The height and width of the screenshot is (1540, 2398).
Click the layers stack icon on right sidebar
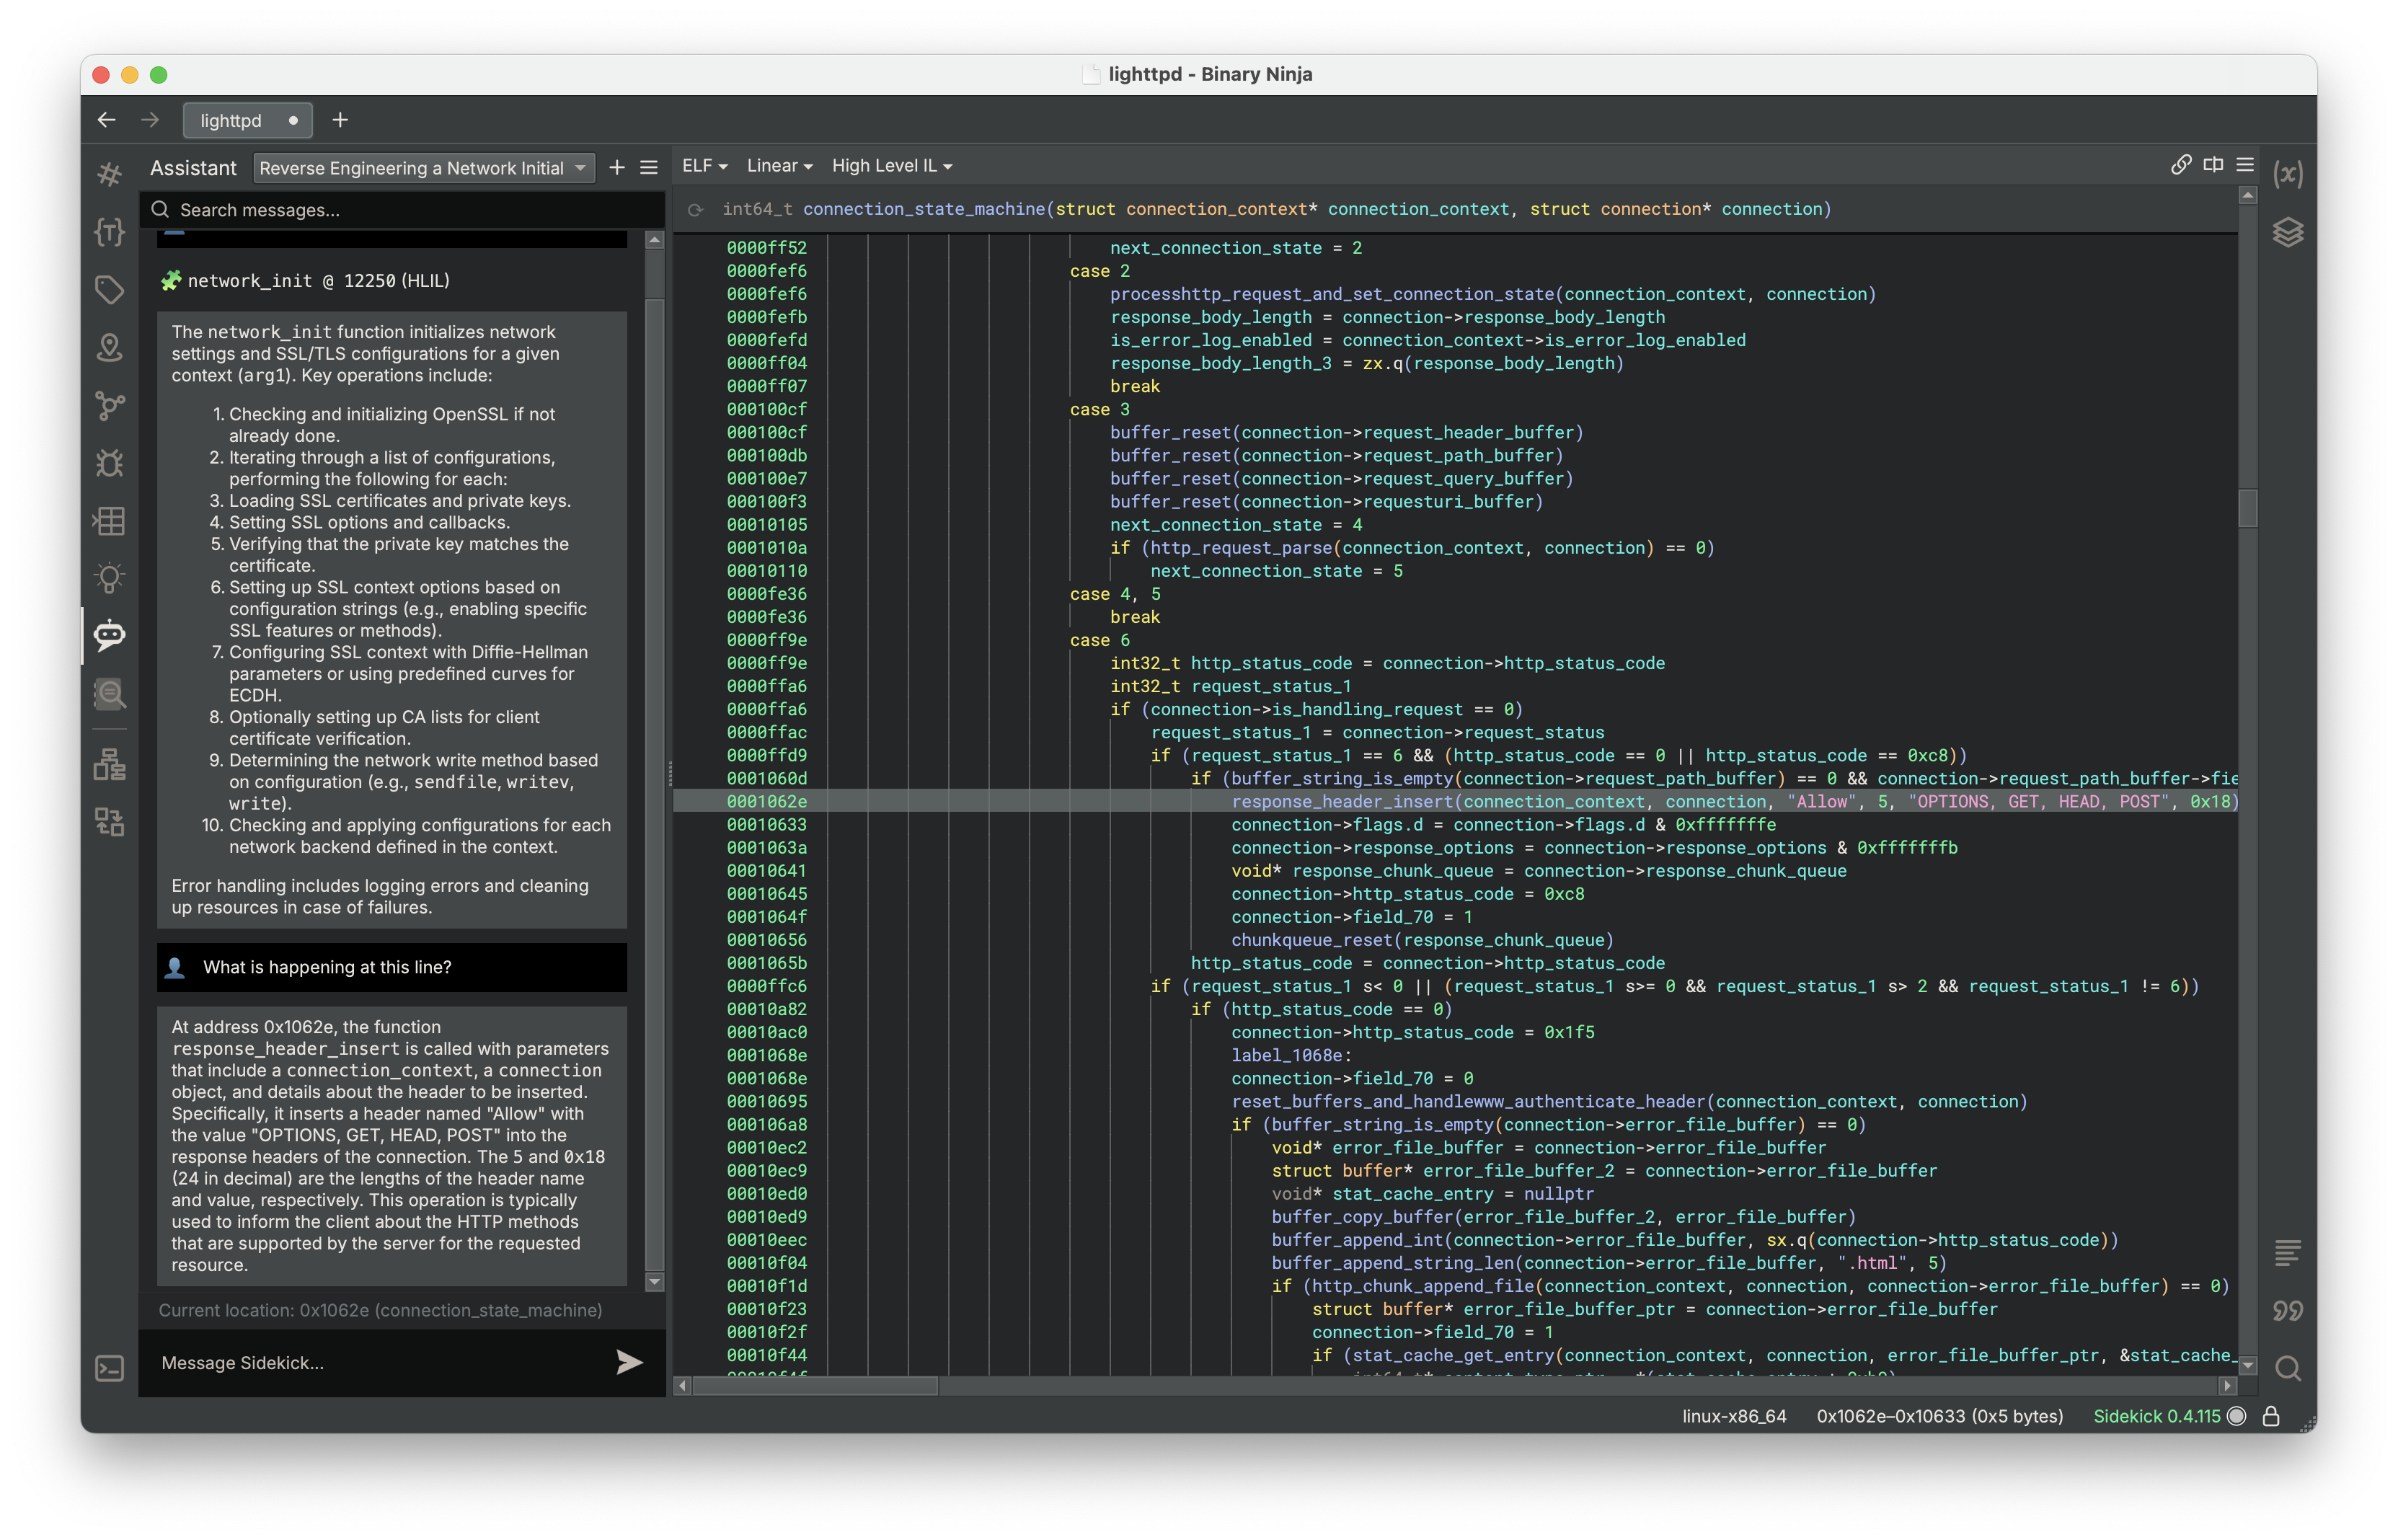pyautogui.click(x=2287, y=232)
